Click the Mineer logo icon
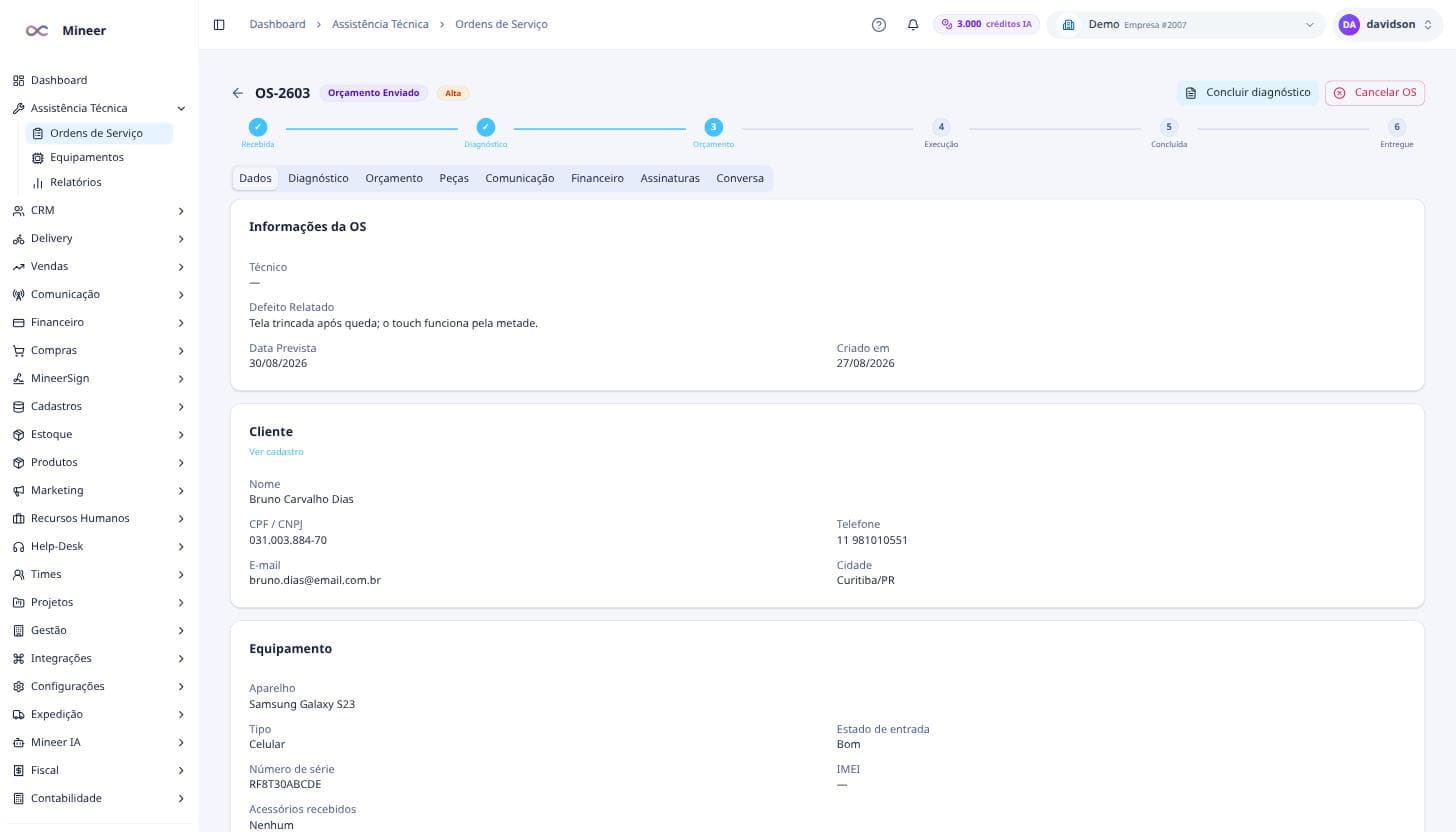 (x=37, y=31)
